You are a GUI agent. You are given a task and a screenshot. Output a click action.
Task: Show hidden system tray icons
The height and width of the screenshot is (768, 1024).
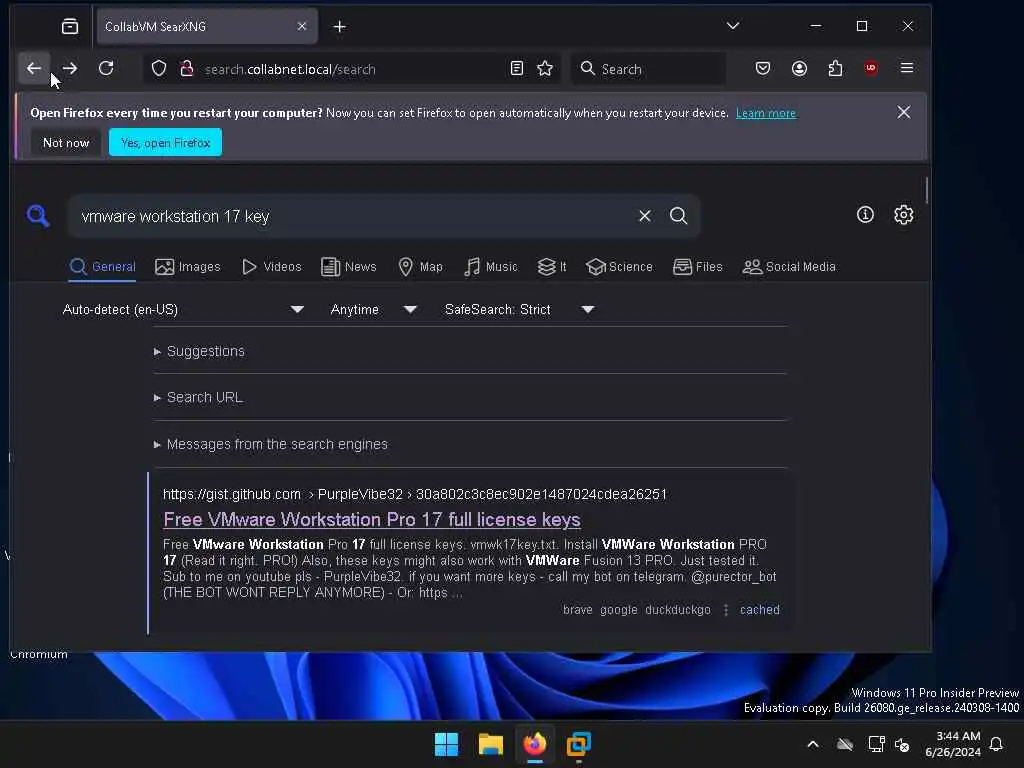[x=812, y=744]
